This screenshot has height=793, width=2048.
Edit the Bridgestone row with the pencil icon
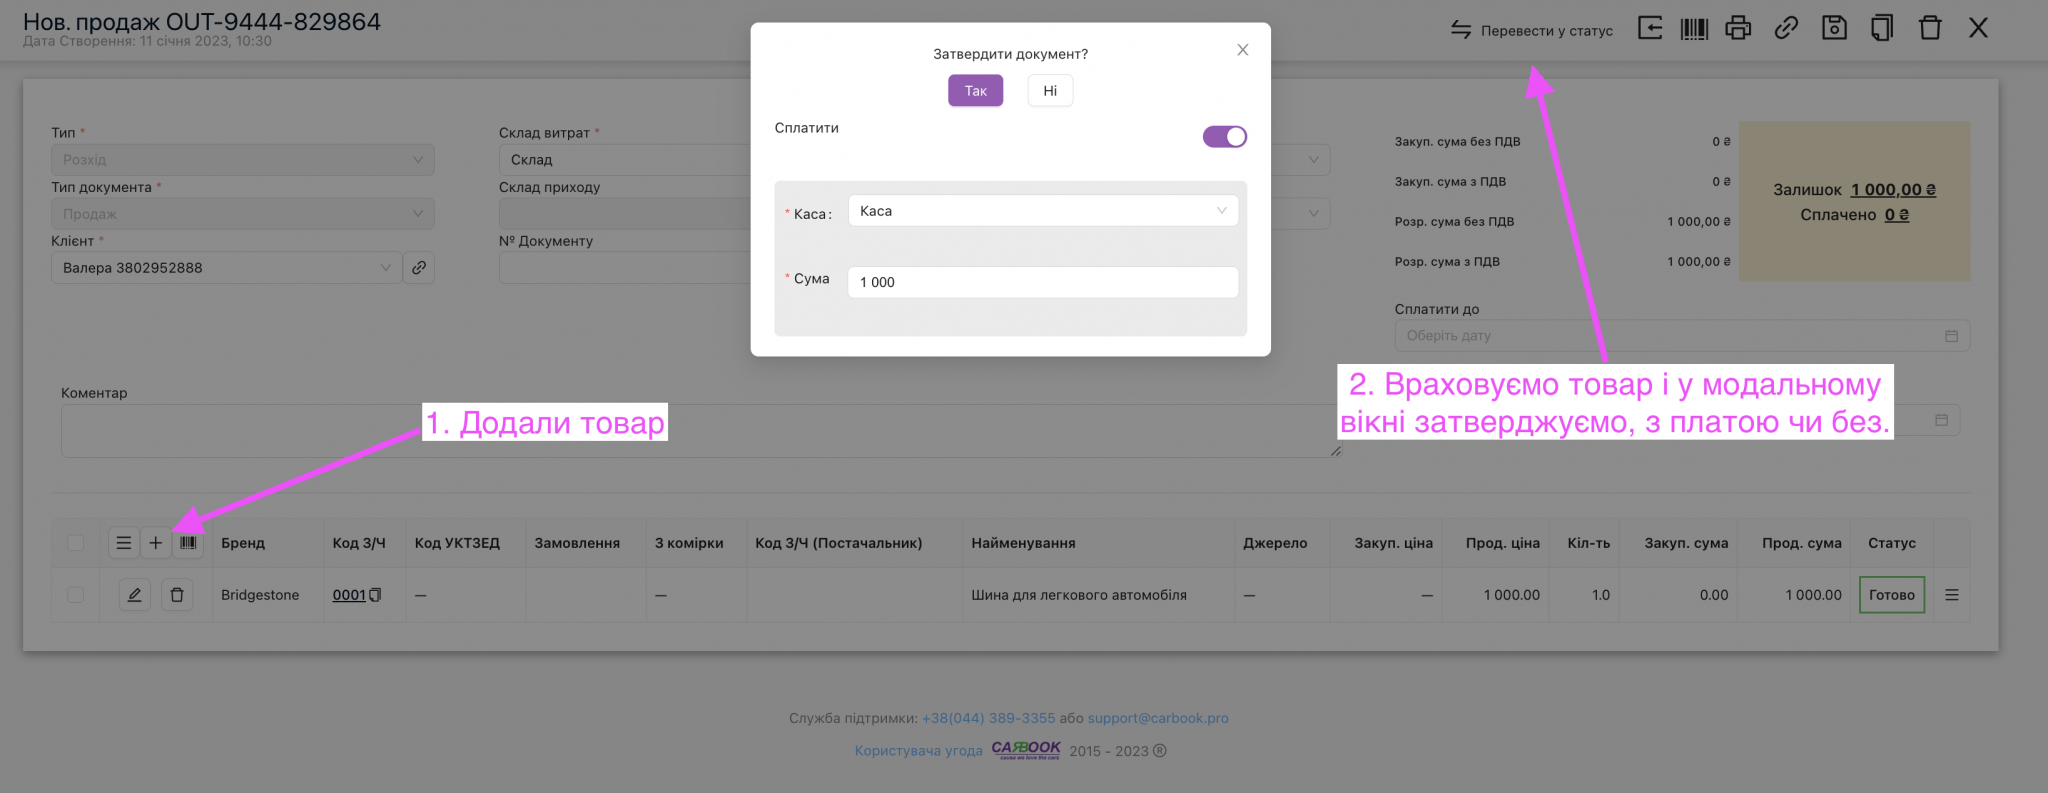134,595
